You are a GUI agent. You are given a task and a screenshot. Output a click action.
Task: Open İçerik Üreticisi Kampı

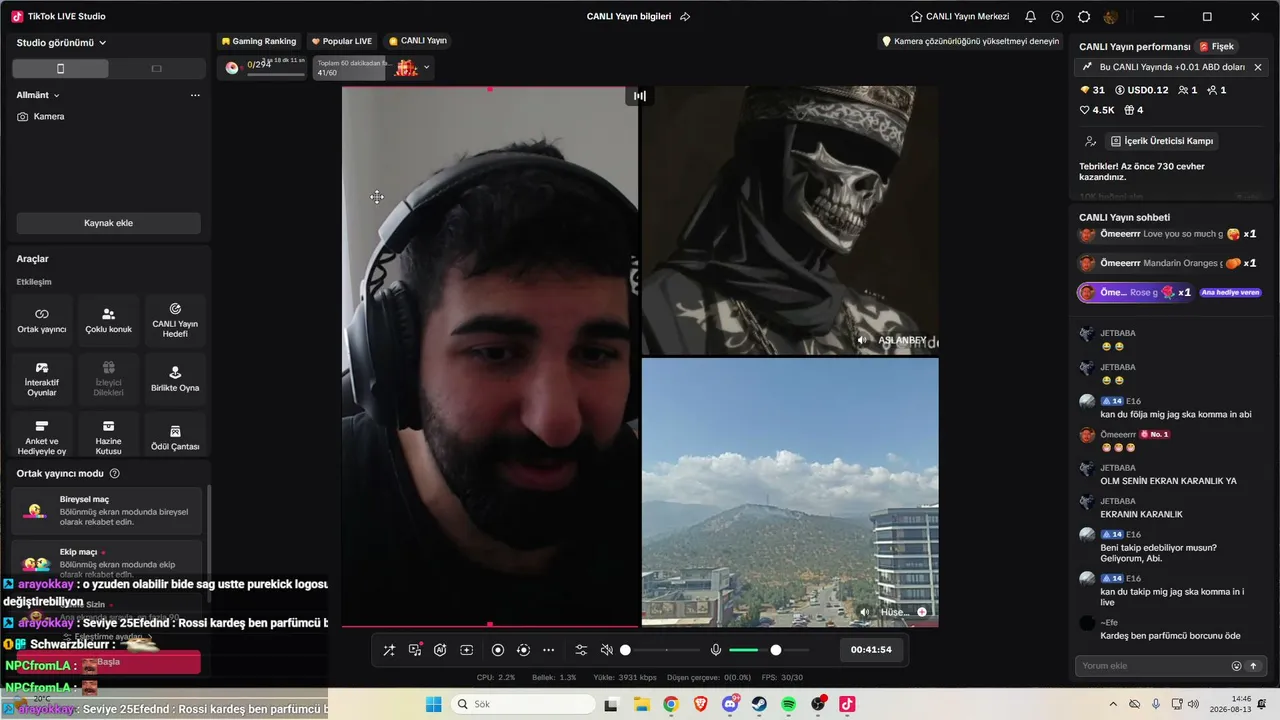tap(1162, 141)
